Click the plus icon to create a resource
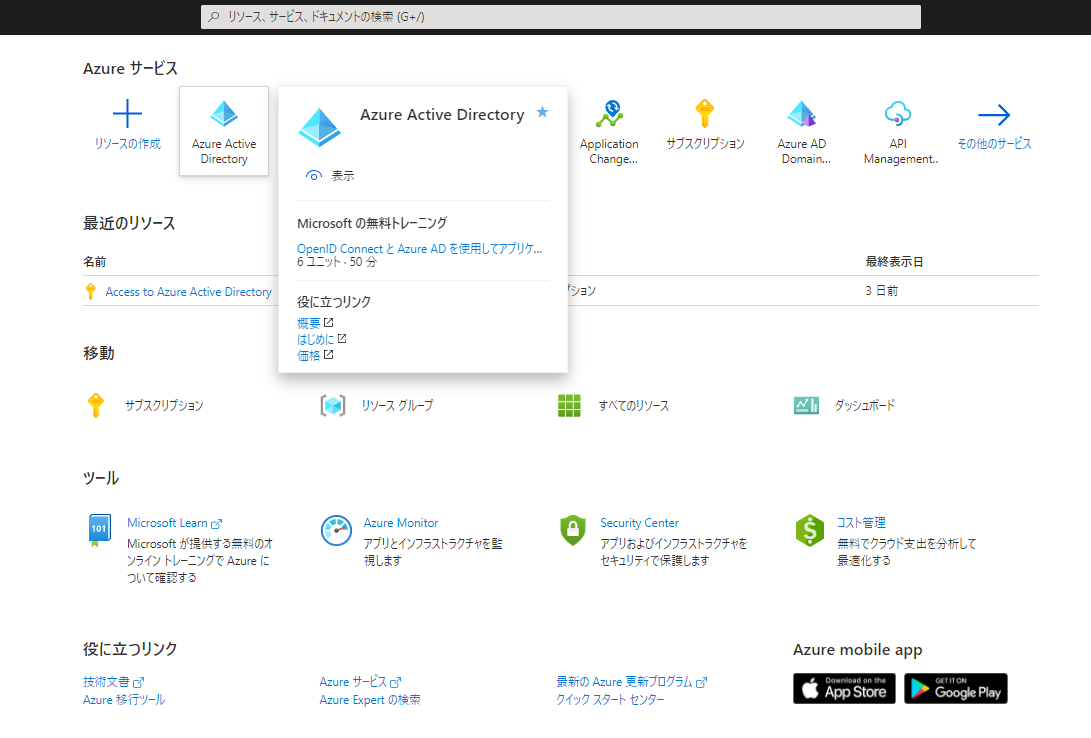Screen dimensions: 1091x738 [x=127, y=114]
